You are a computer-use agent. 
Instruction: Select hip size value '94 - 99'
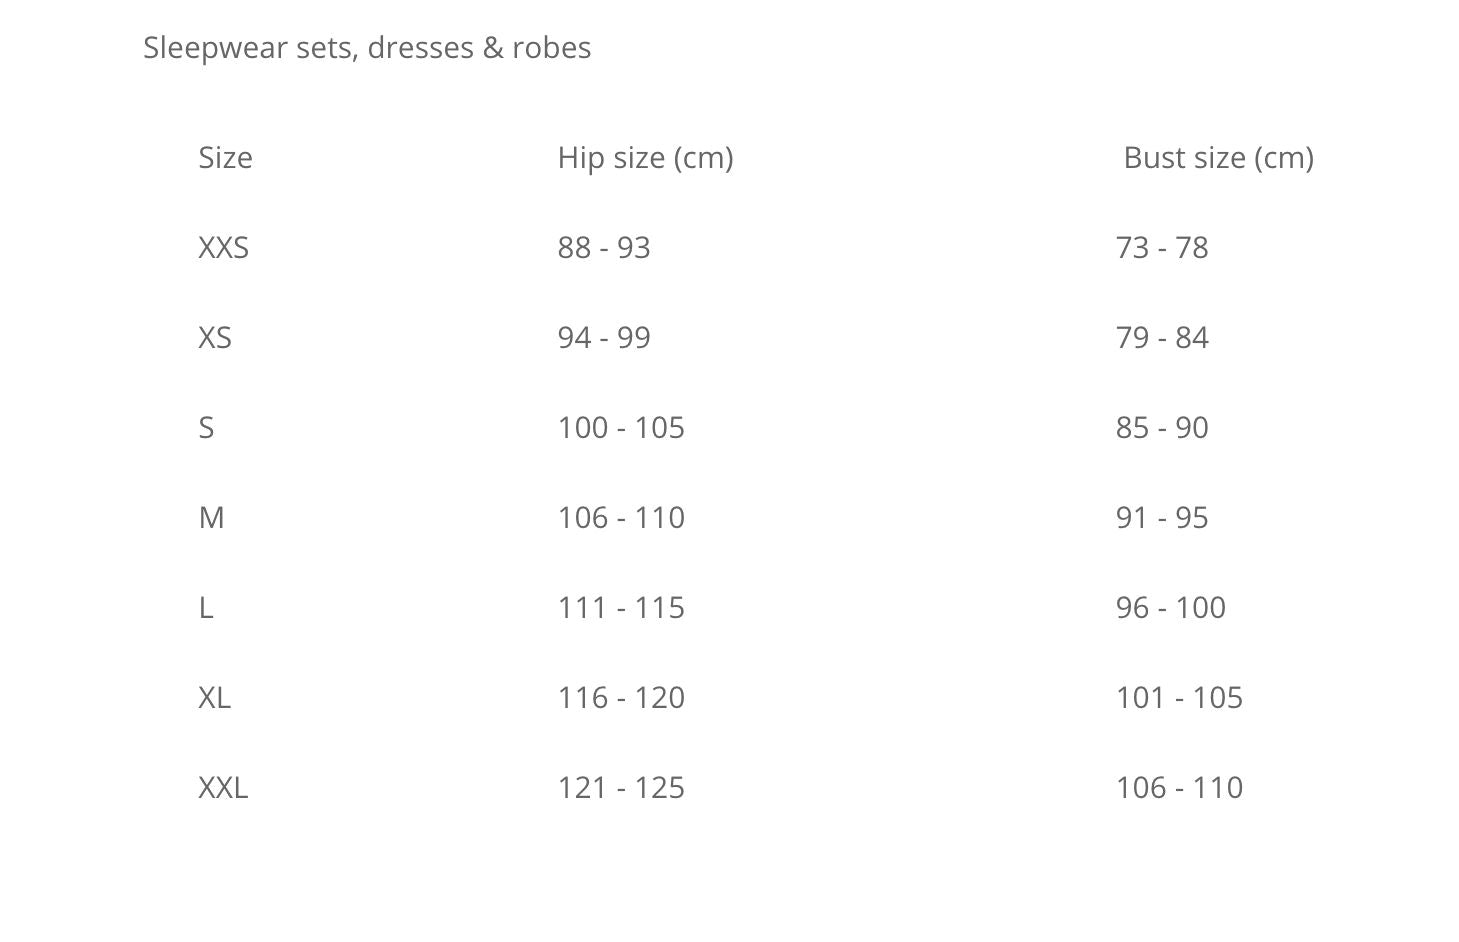pyautogui.click(x=604, y=338)
